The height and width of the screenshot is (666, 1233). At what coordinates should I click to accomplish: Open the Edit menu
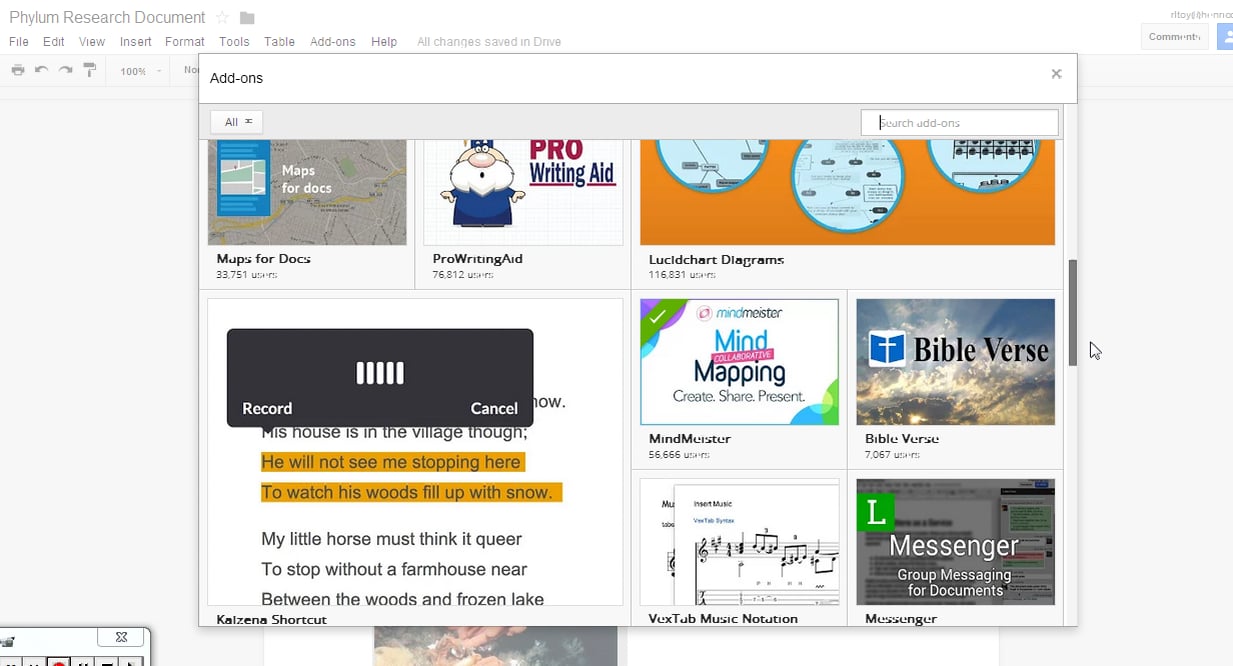click(x=54, y=42)
